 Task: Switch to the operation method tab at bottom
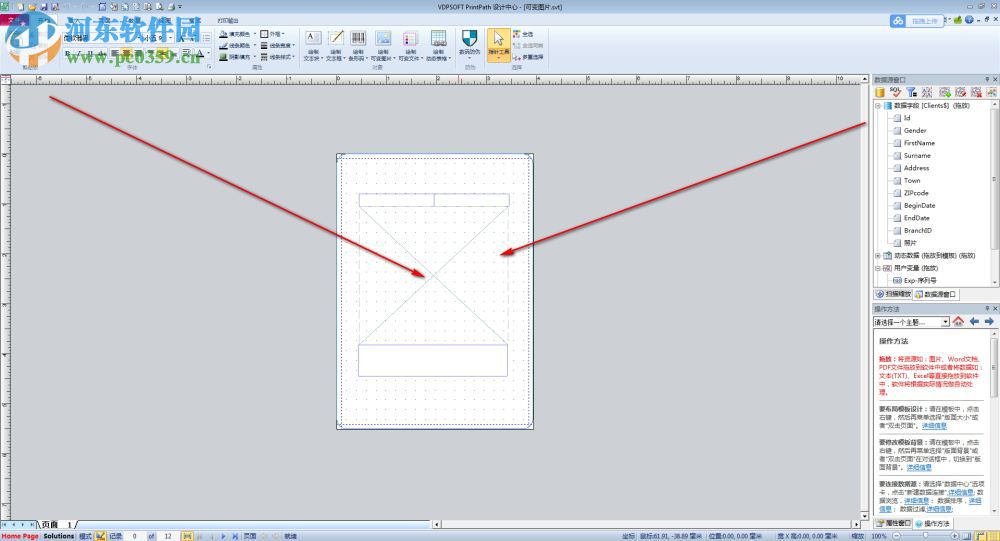[932, 523]
